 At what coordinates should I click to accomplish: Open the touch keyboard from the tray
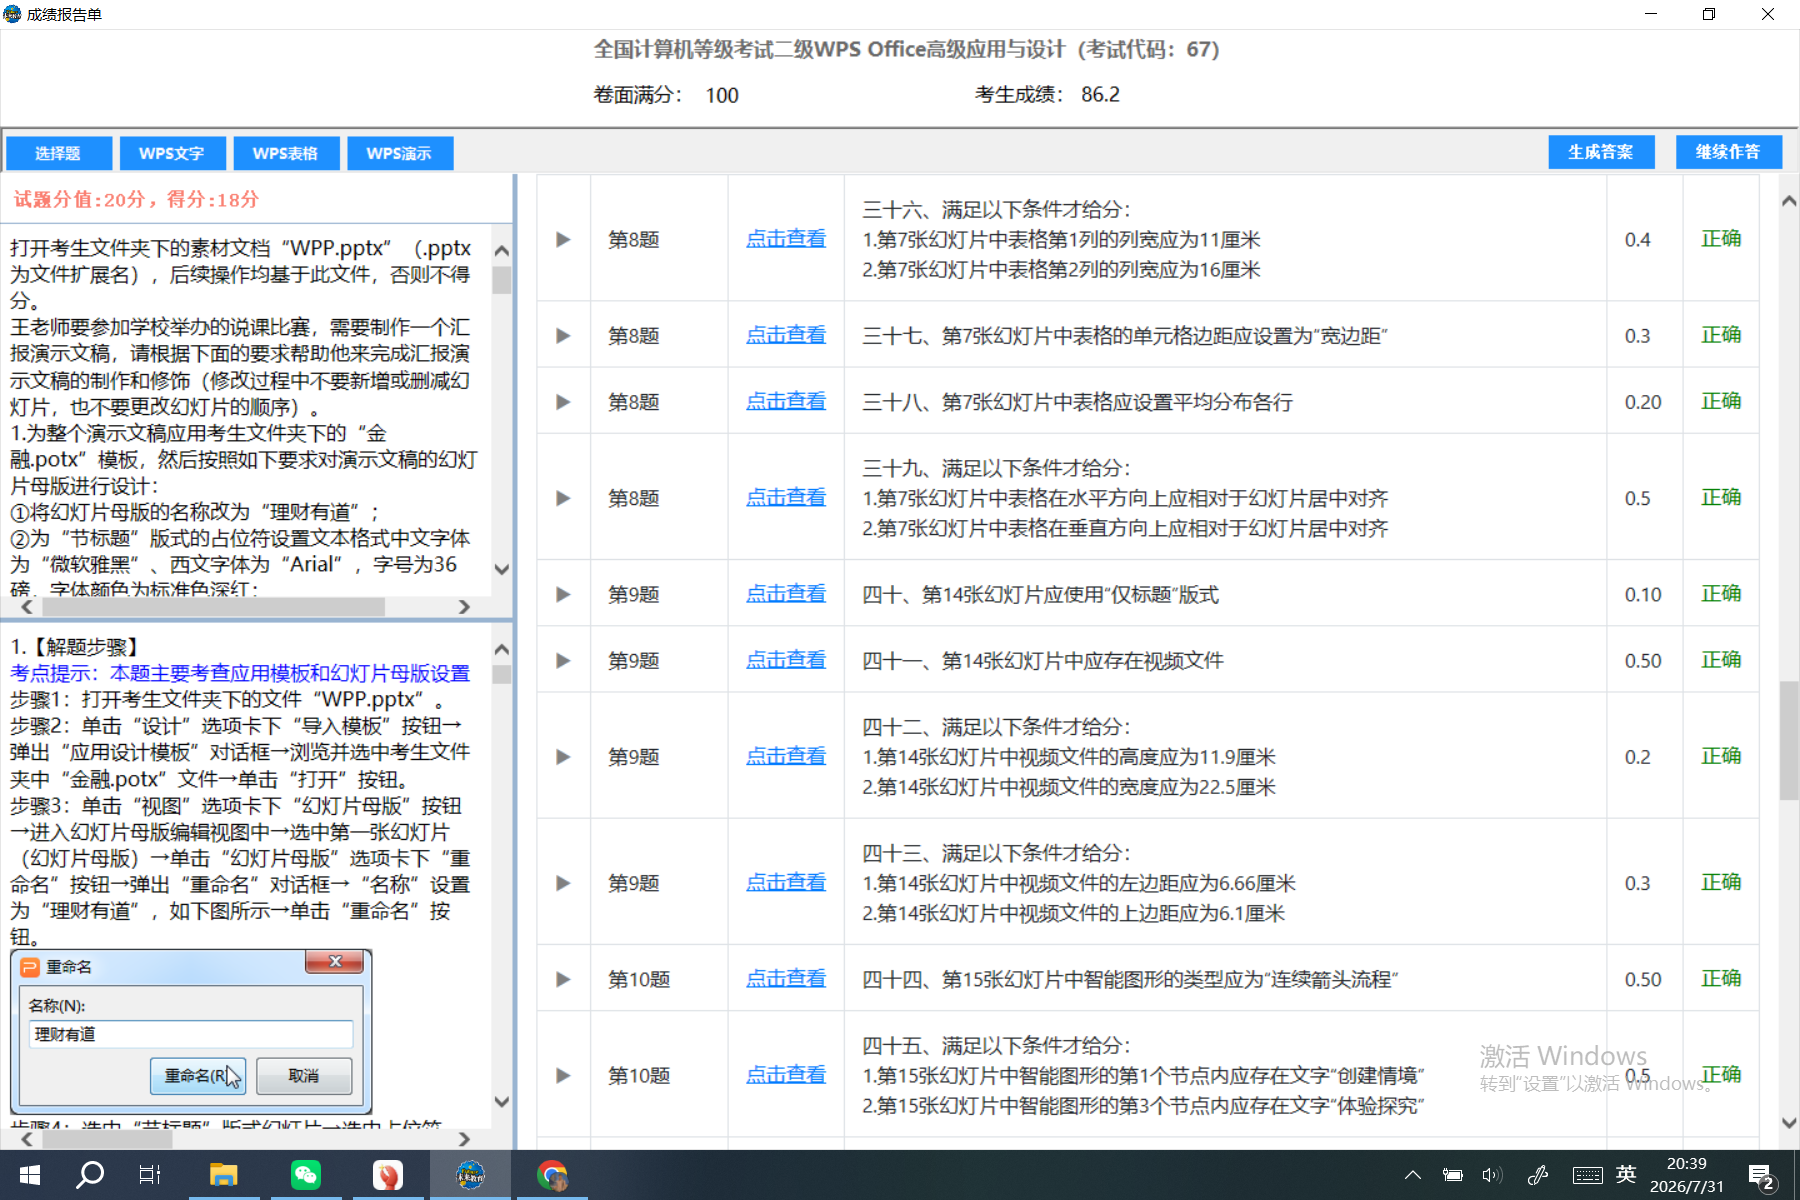coord(1587,1175)
